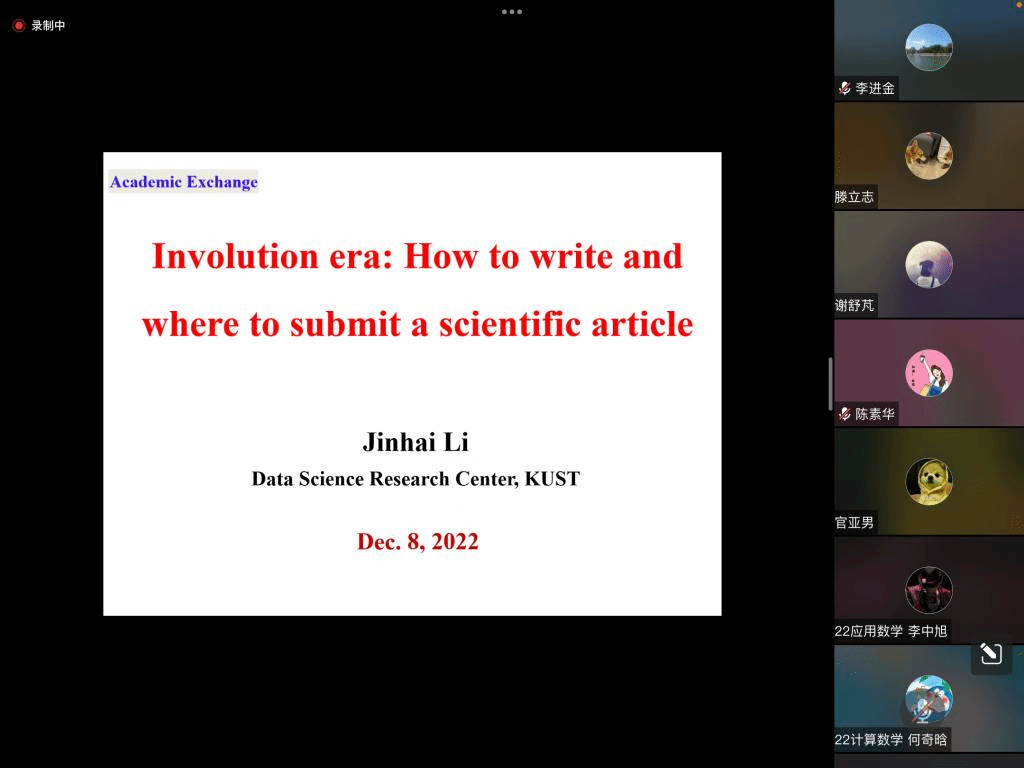Screen dimensions: 1024x768
Task: Click the muted mic icon beside 陈素华
Action: tap(845, 413)
